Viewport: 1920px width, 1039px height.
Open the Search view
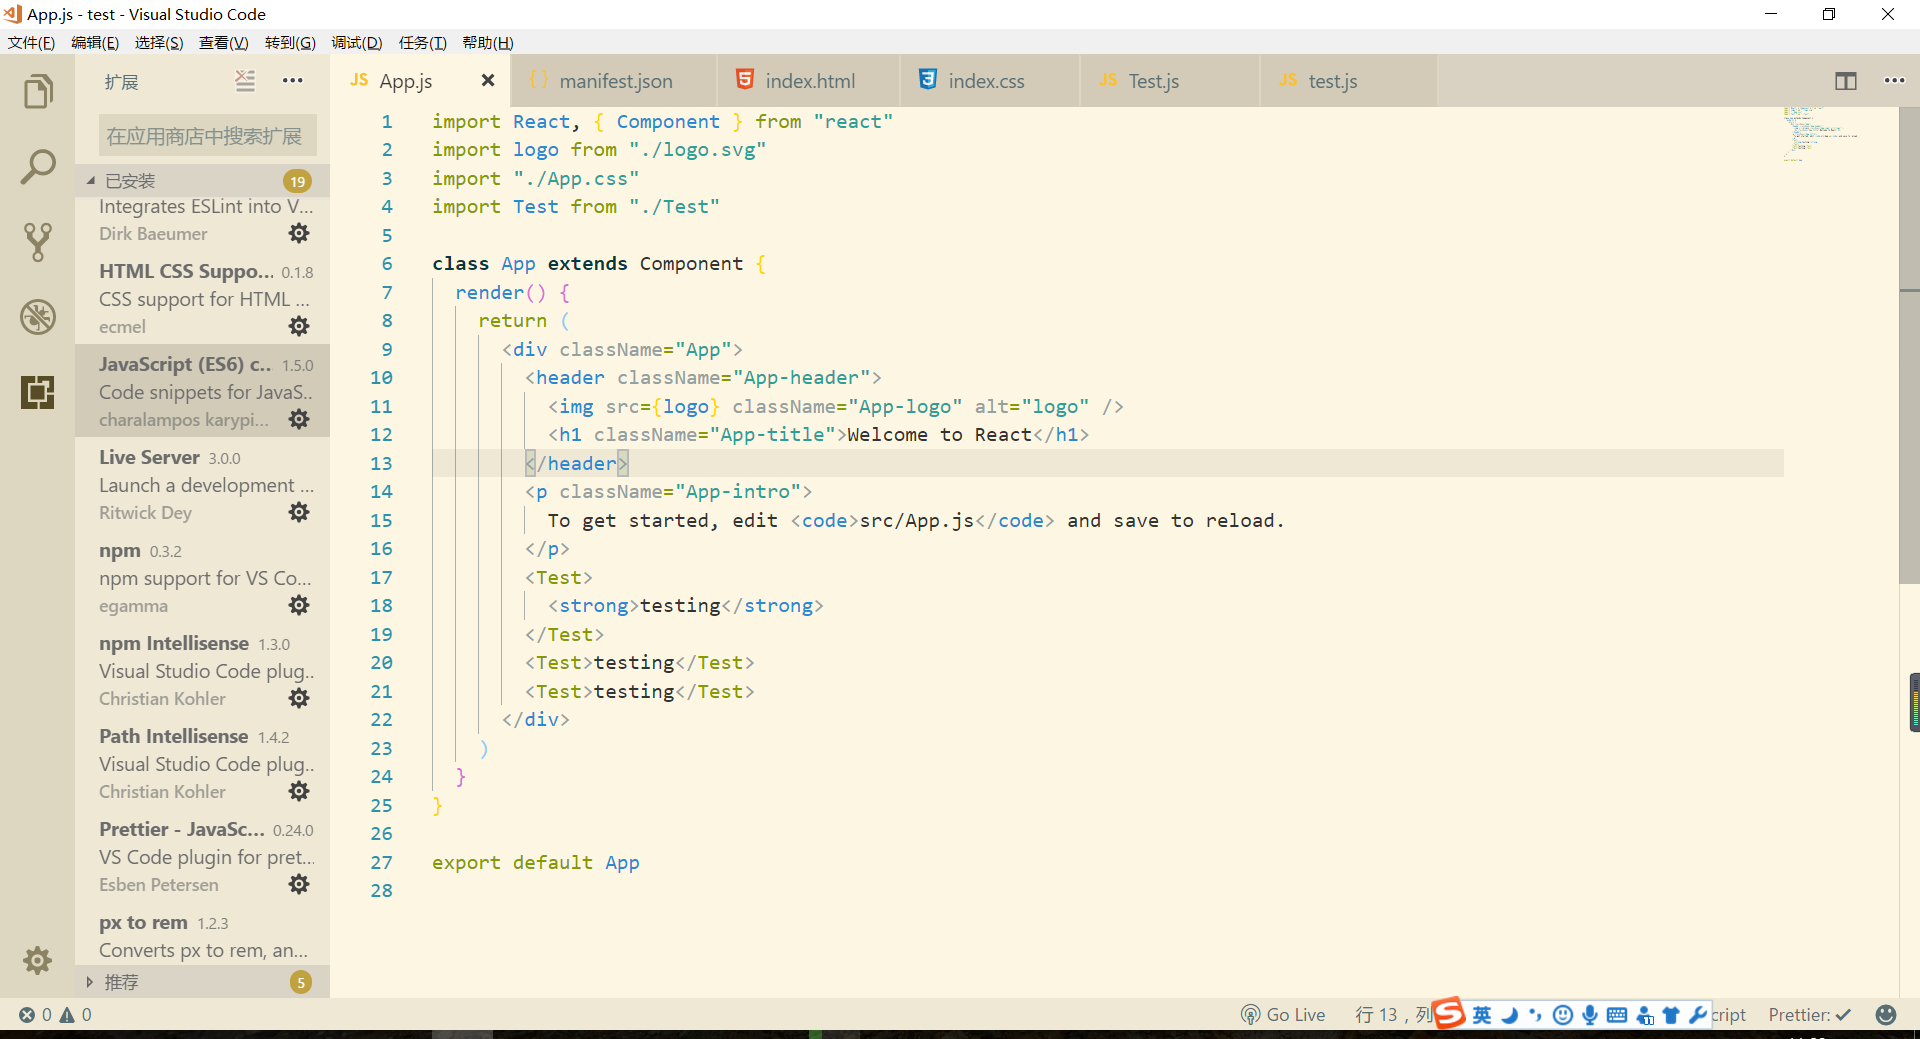(x=37, y=166)
